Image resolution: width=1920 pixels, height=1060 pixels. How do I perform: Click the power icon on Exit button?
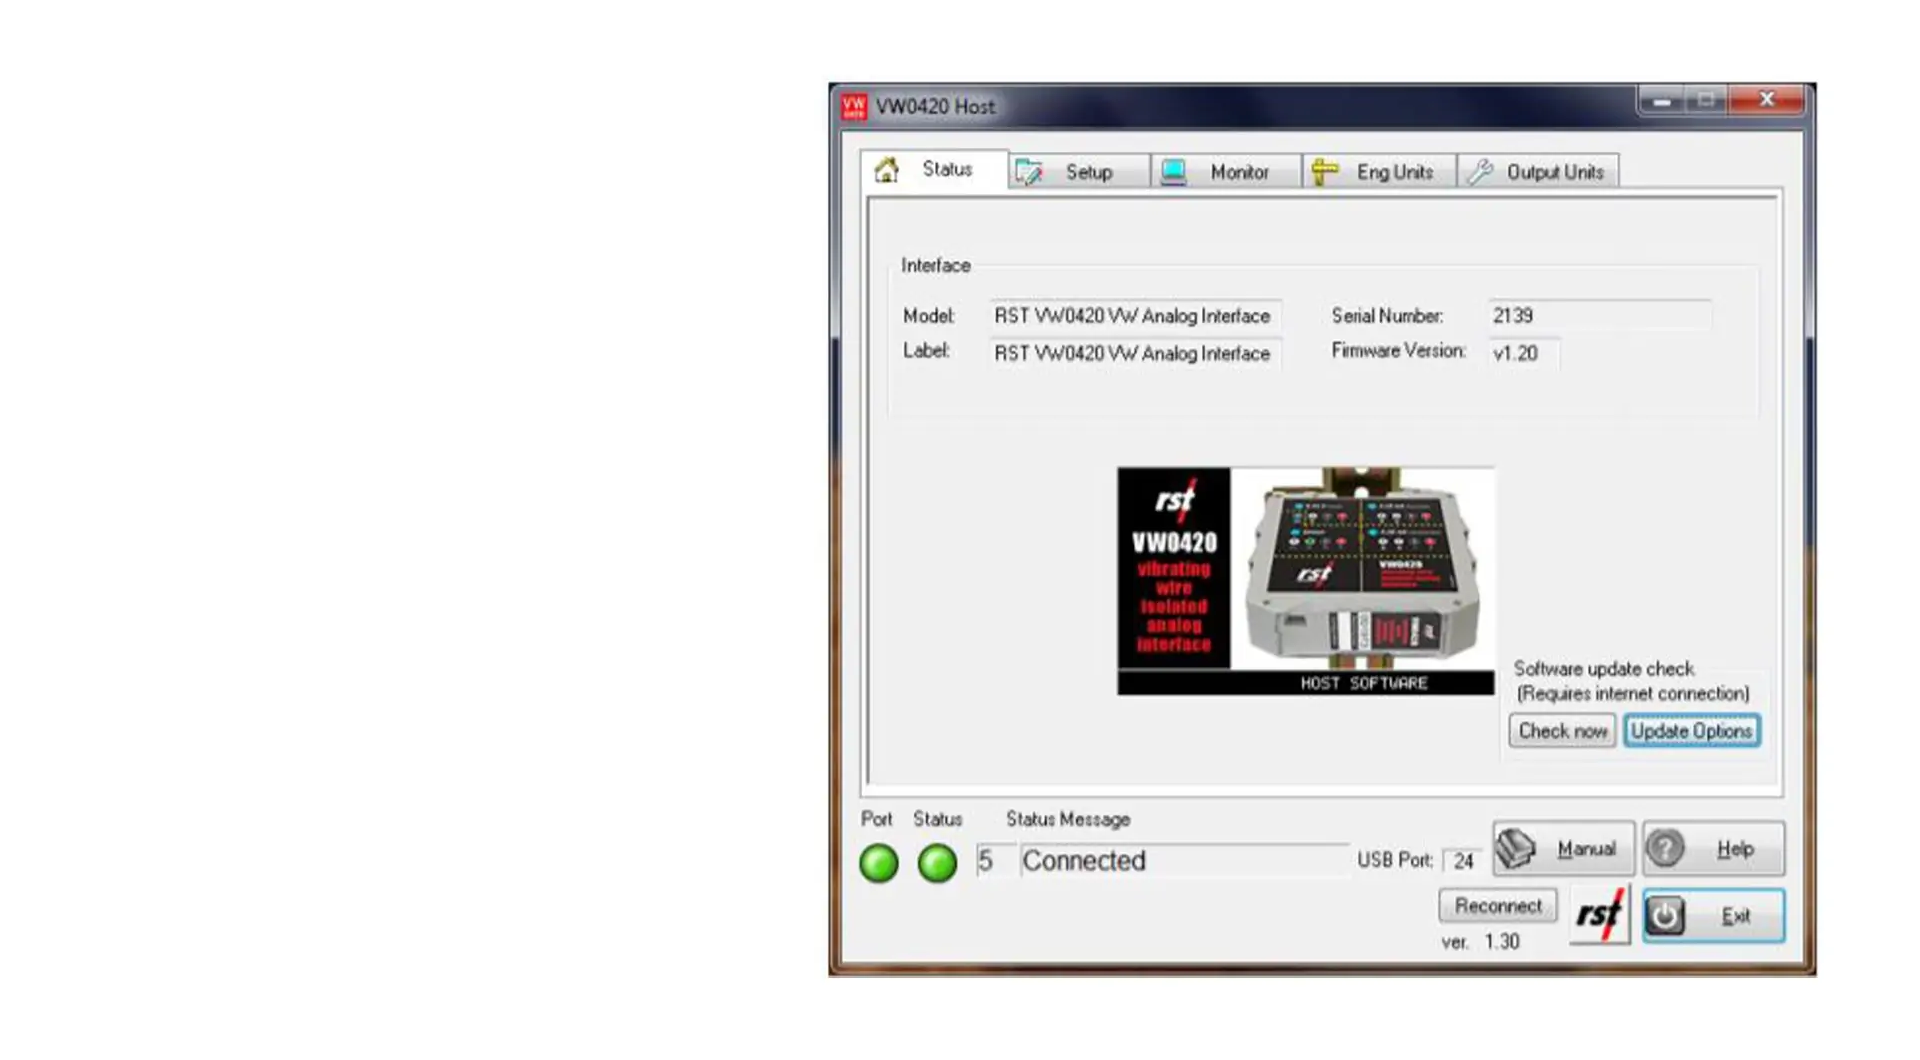pos(1666,916)
